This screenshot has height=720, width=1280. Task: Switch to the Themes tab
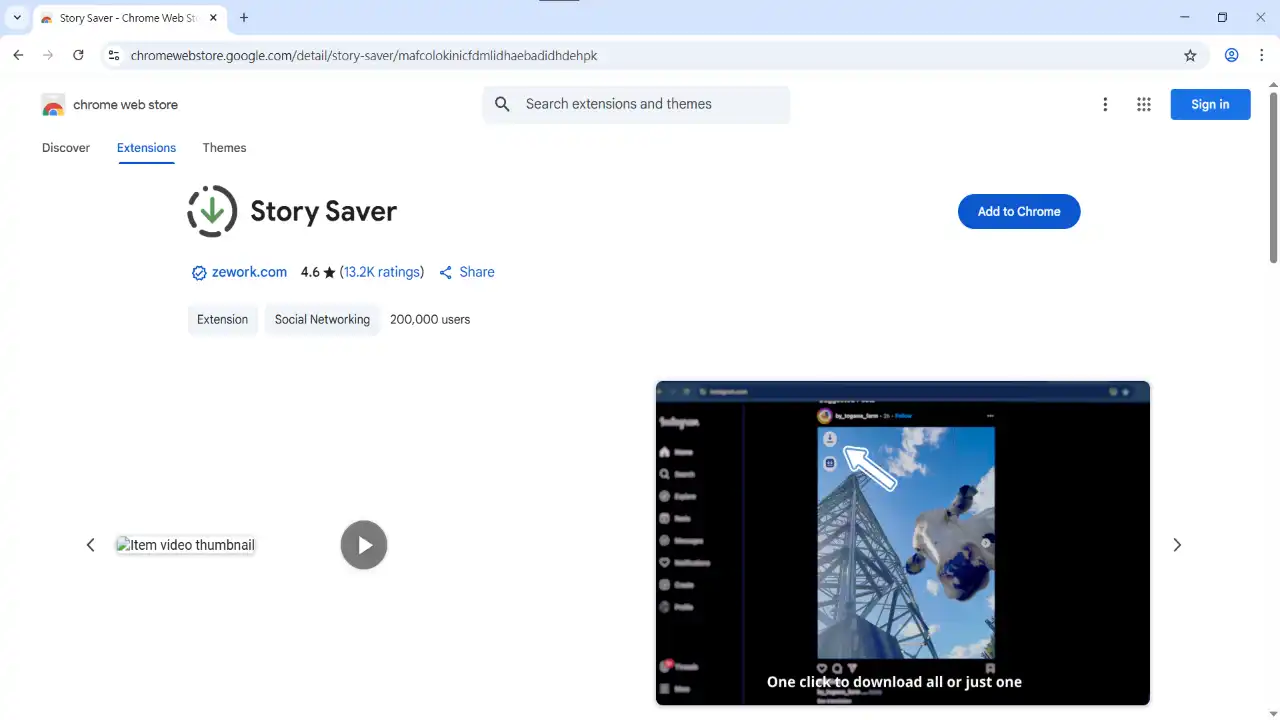(x=224, y=148)
